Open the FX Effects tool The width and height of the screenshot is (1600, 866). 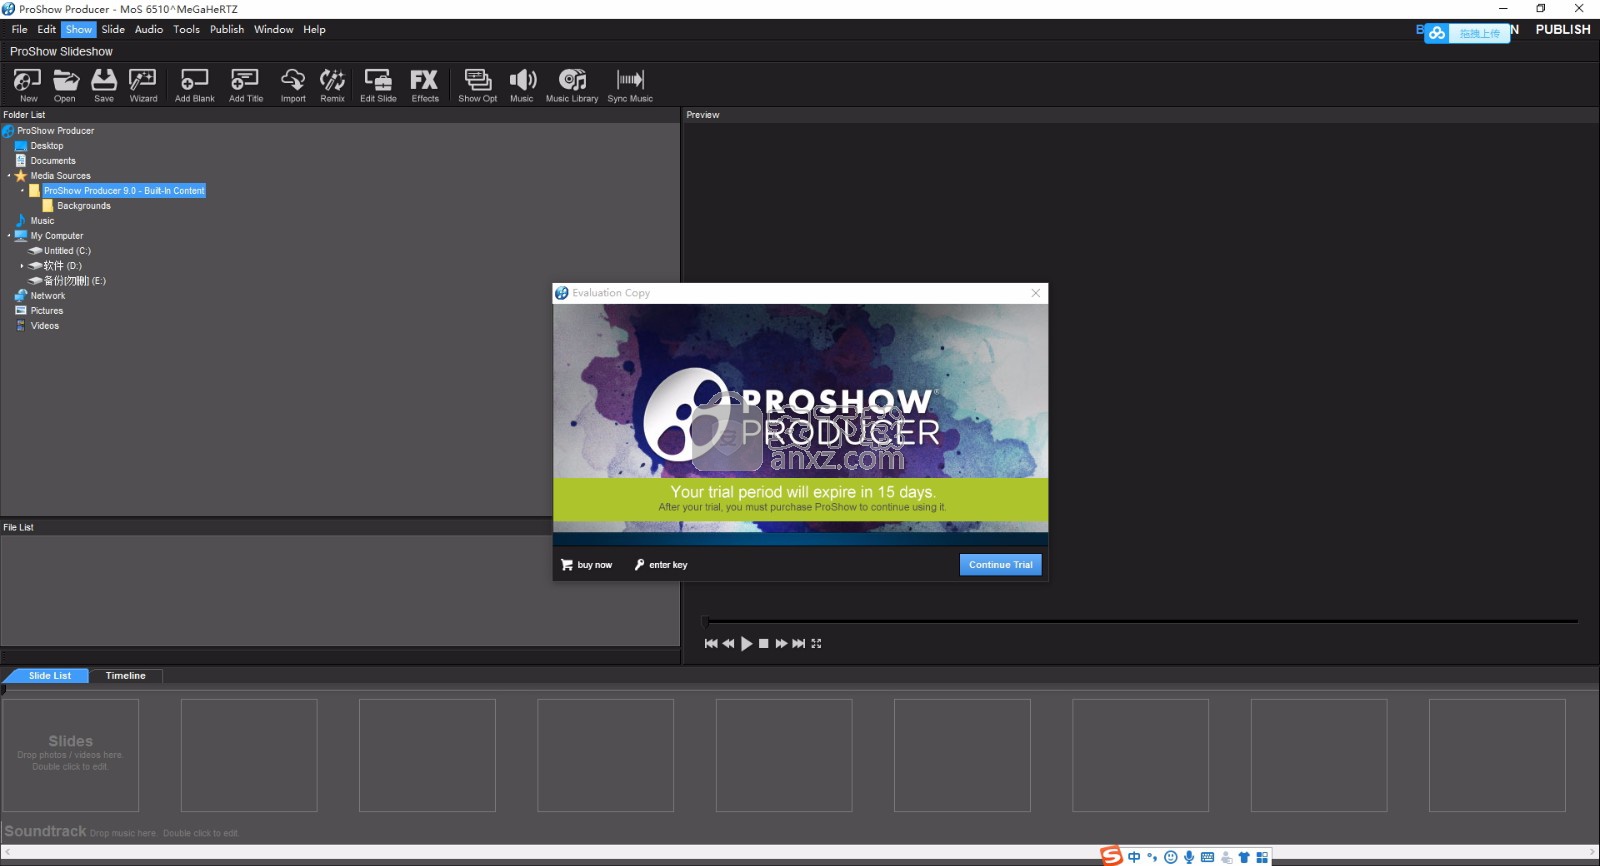(x=425, y=85)
